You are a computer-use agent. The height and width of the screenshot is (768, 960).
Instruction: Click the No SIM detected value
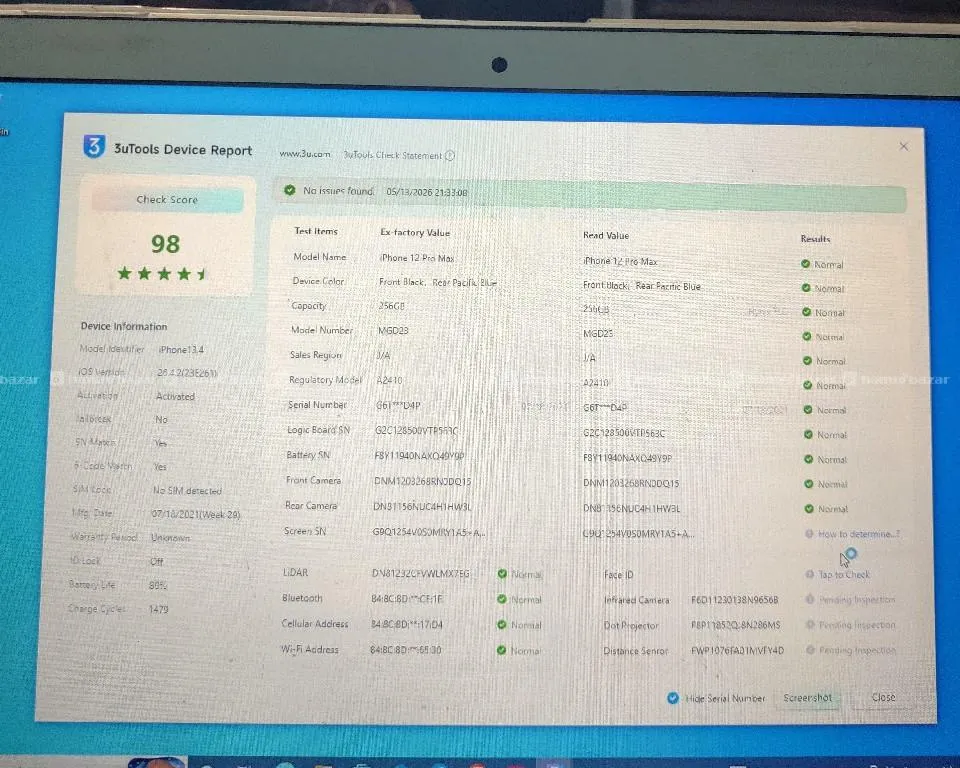click(x=187, y=491)
